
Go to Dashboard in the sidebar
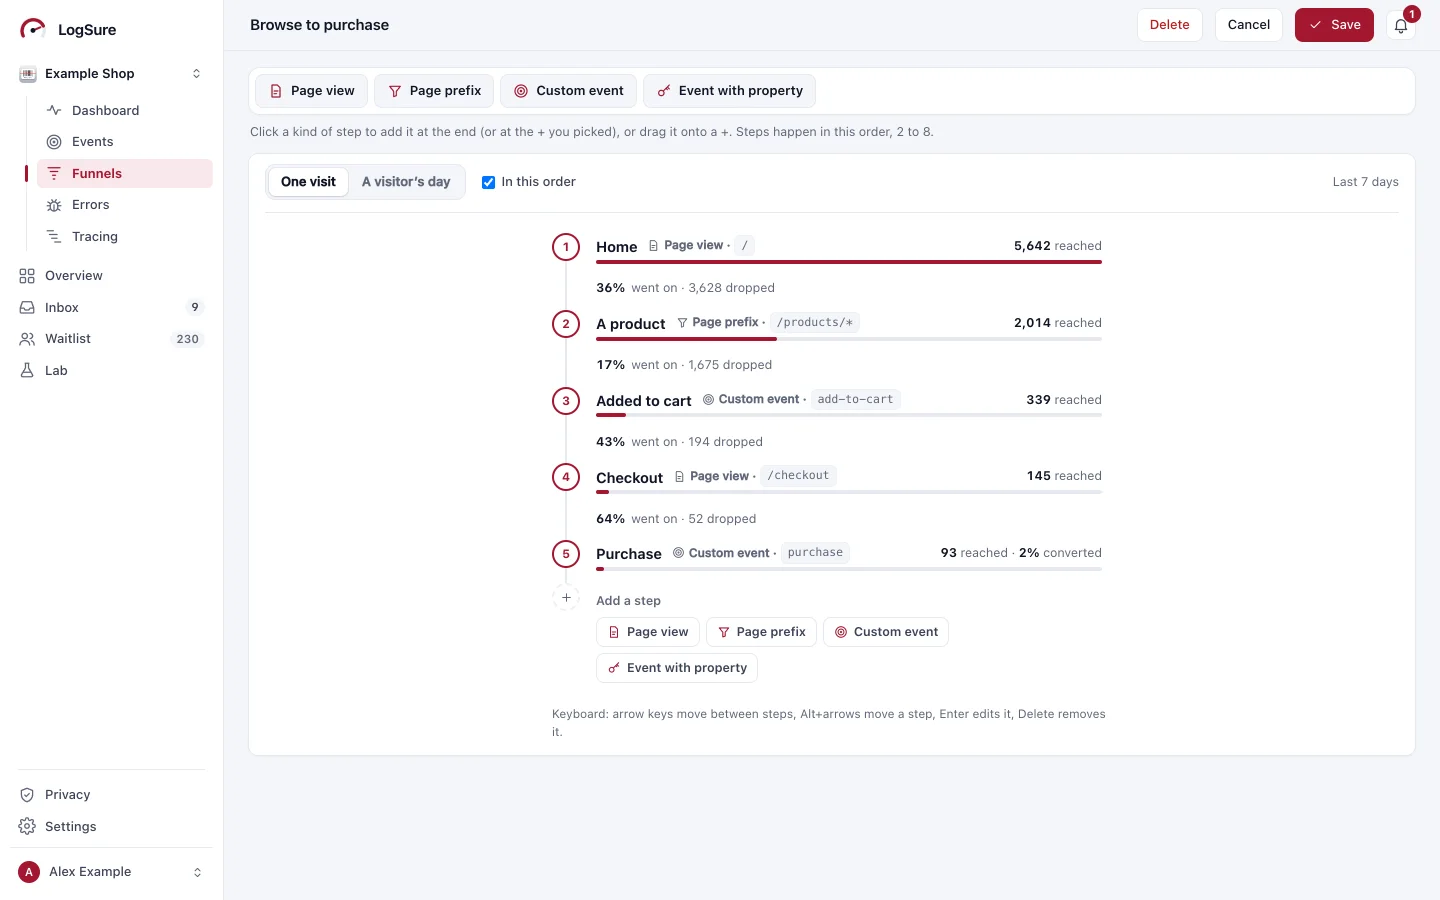(125, 110)
